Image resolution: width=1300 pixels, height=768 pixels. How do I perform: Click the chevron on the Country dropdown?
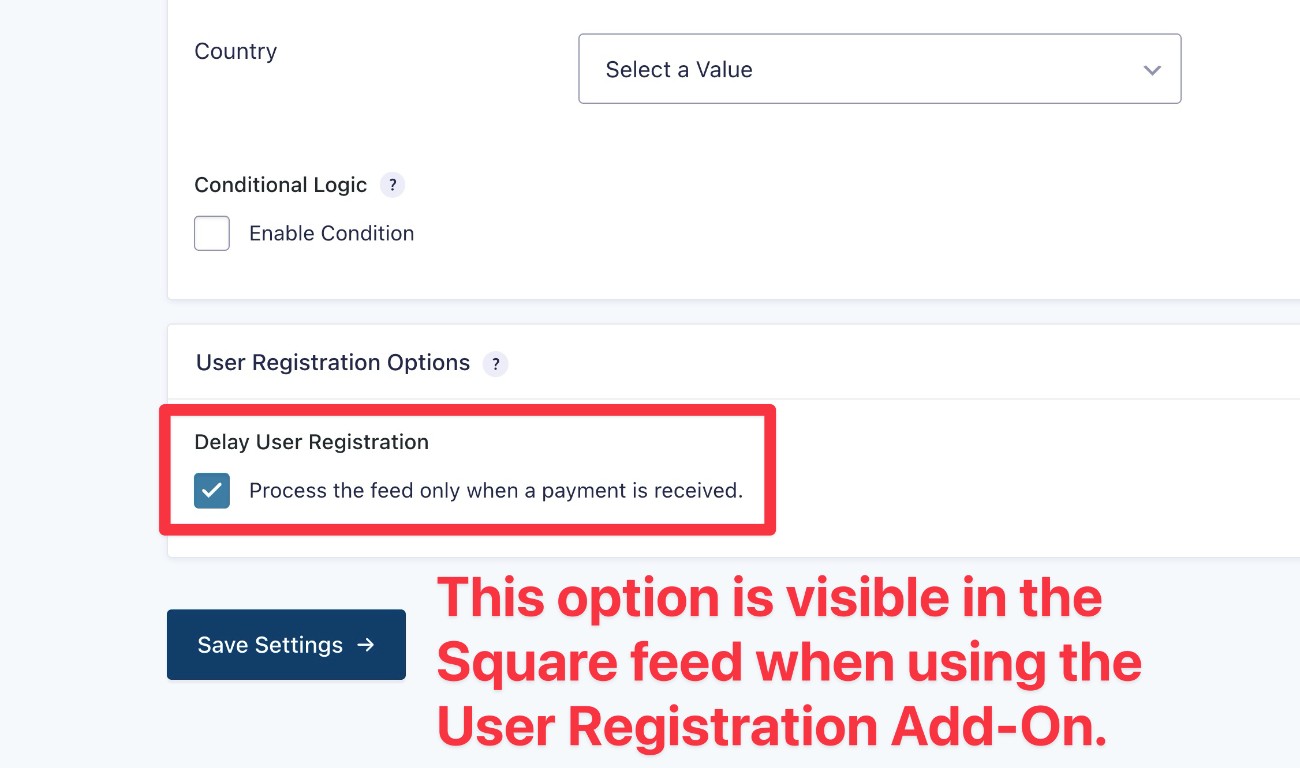[x=1151, y=70]
